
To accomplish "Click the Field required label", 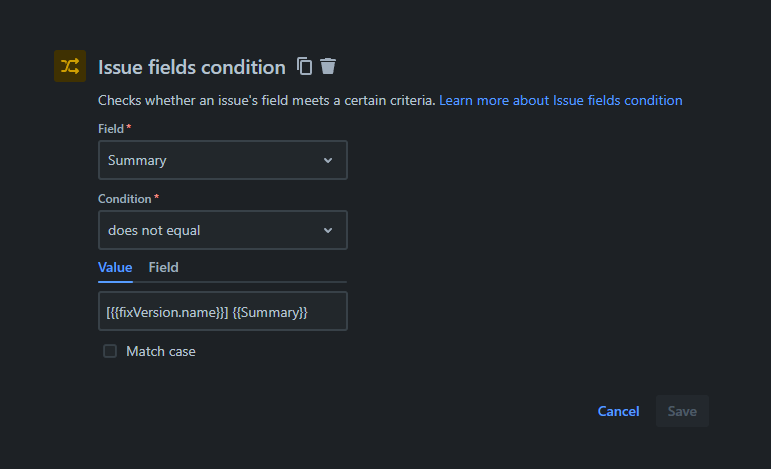I will [114, 129].
